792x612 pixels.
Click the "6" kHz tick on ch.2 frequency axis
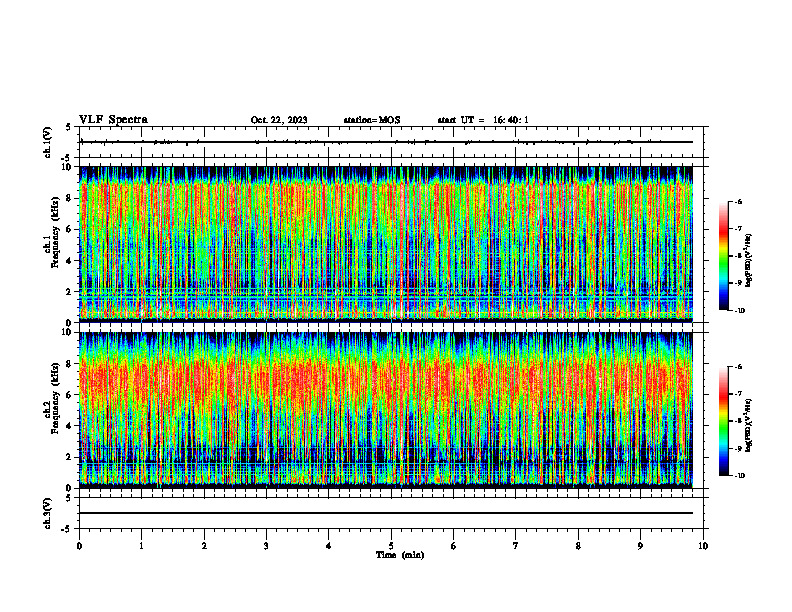[70, 395]
